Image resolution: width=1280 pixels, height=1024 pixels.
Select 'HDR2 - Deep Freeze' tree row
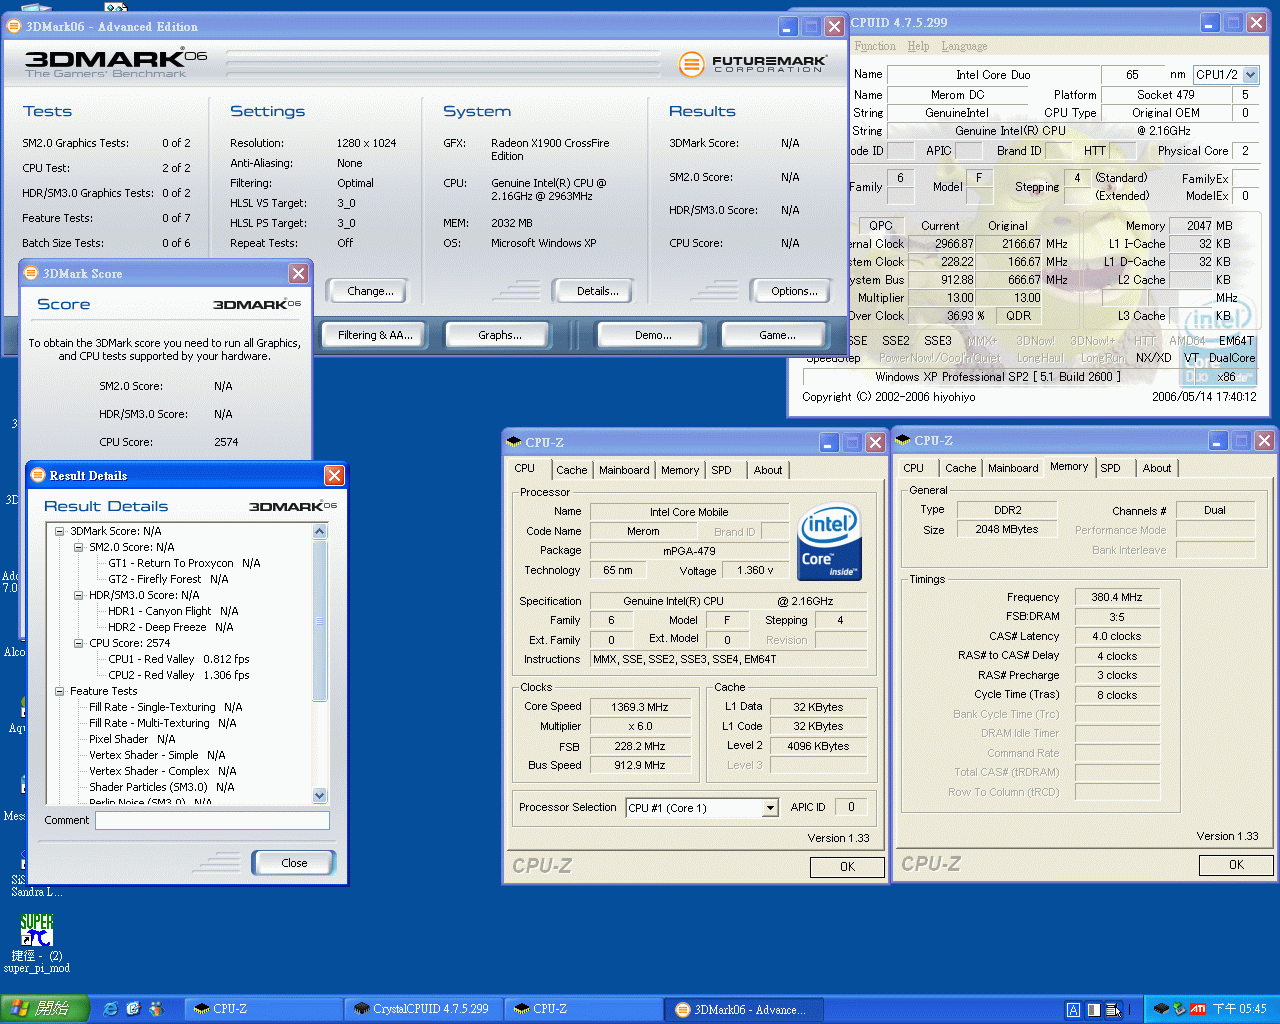[170, 627]
